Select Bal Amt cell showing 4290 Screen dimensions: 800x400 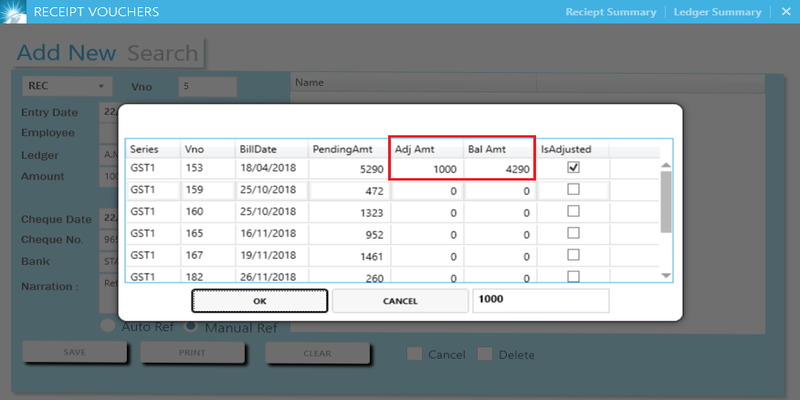pyautogui.click(x=499, y=169)
